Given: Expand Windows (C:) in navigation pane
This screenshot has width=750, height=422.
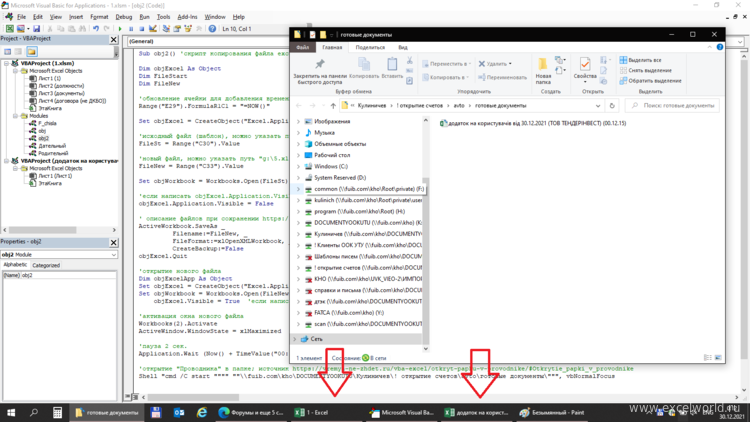Looking at the screenshot, I should tap(298, 167).
